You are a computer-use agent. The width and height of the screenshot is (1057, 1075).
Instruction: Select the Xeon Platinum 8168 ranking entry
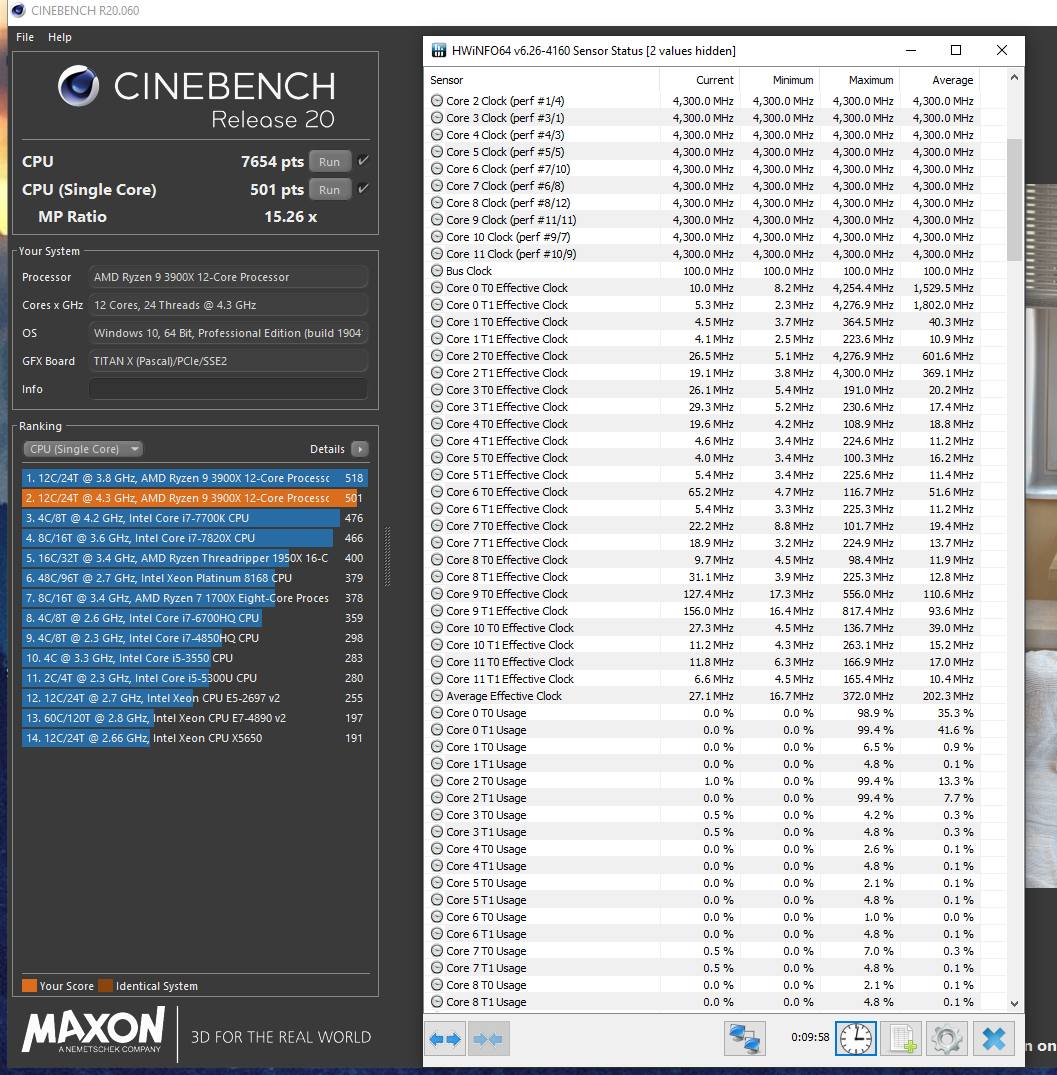point(195,578)
